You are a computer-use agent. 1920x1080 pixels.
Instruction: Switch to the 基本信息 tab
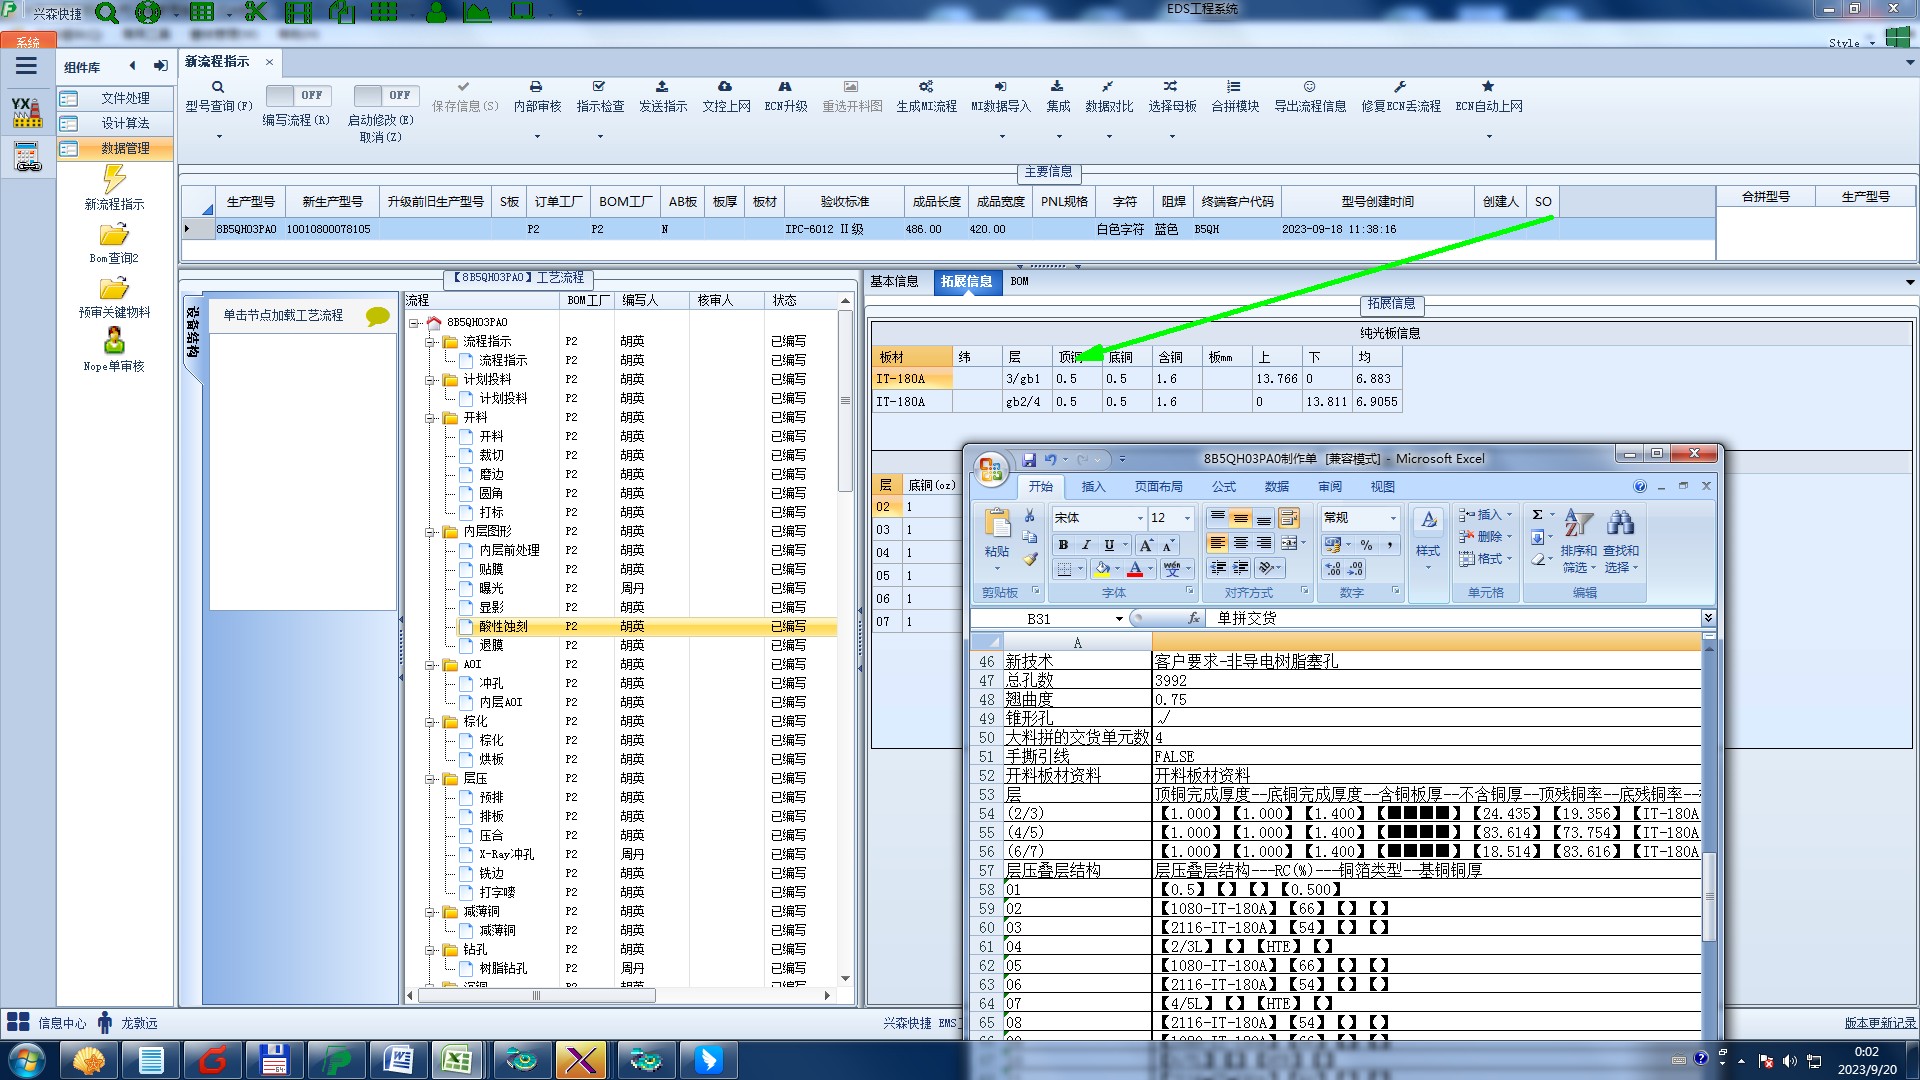[x=894, y=282]
